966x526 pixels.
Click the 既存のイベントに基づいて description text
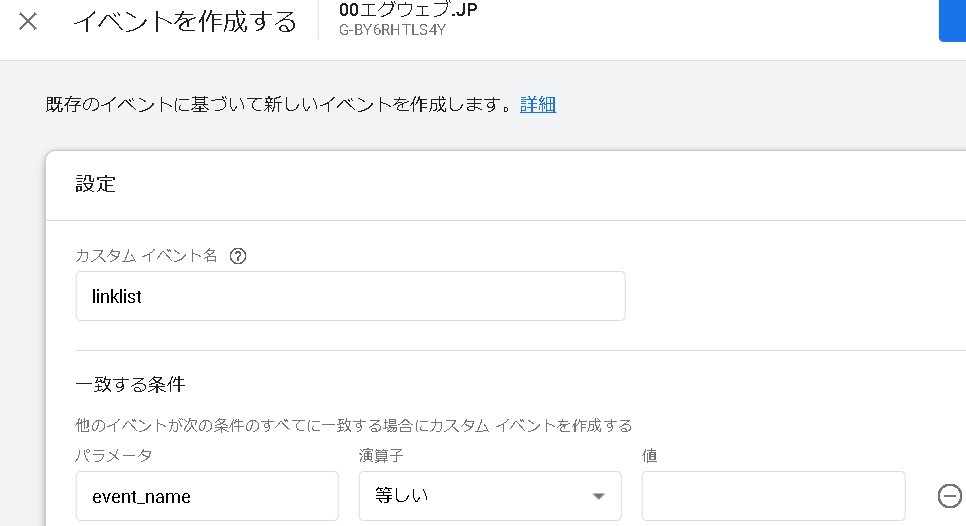tap(280, 105)
